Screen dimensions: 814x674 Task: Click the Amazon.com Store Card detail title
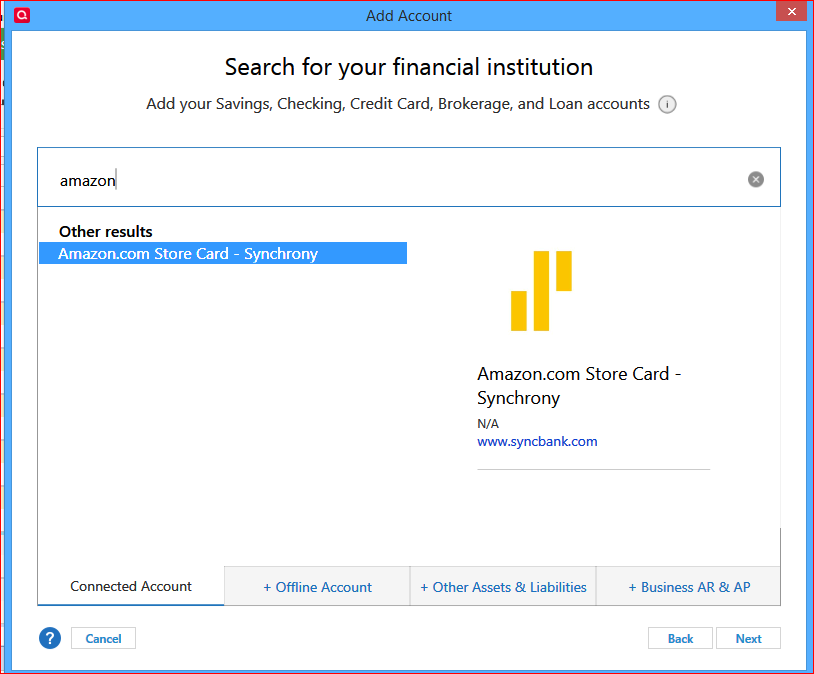coord(579,386)
